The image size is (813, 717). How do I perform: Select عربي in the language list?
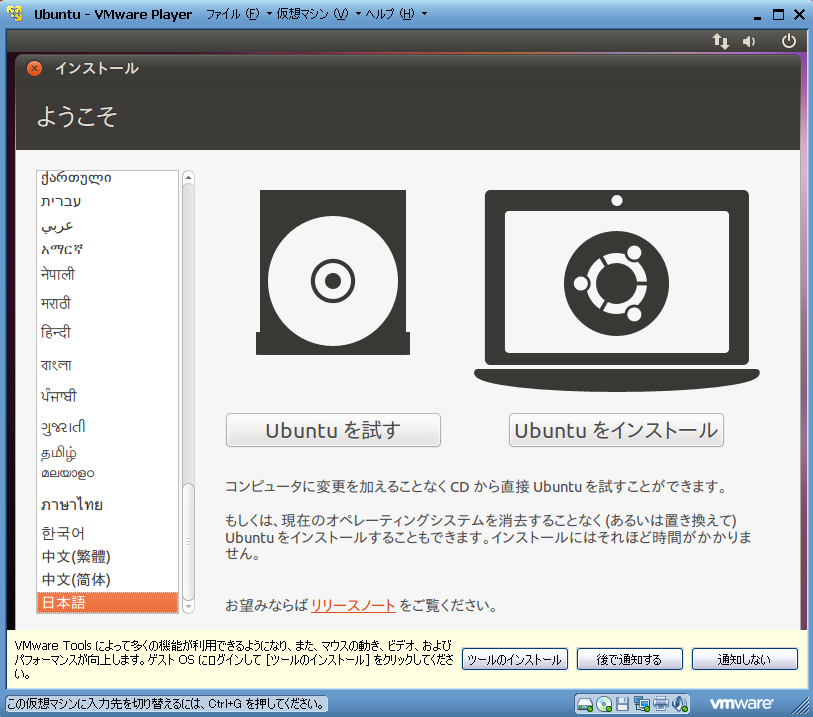[107, 226]
